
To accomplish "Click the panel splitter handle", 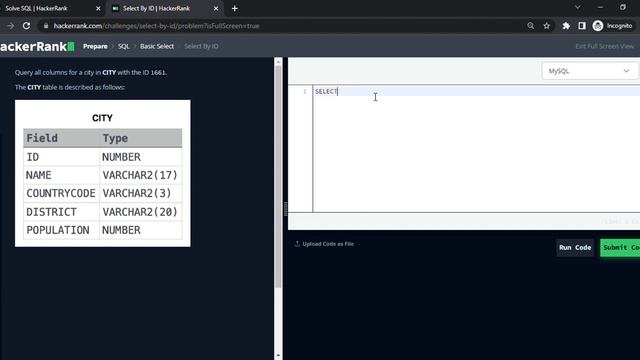I will [x=285, y=209].
